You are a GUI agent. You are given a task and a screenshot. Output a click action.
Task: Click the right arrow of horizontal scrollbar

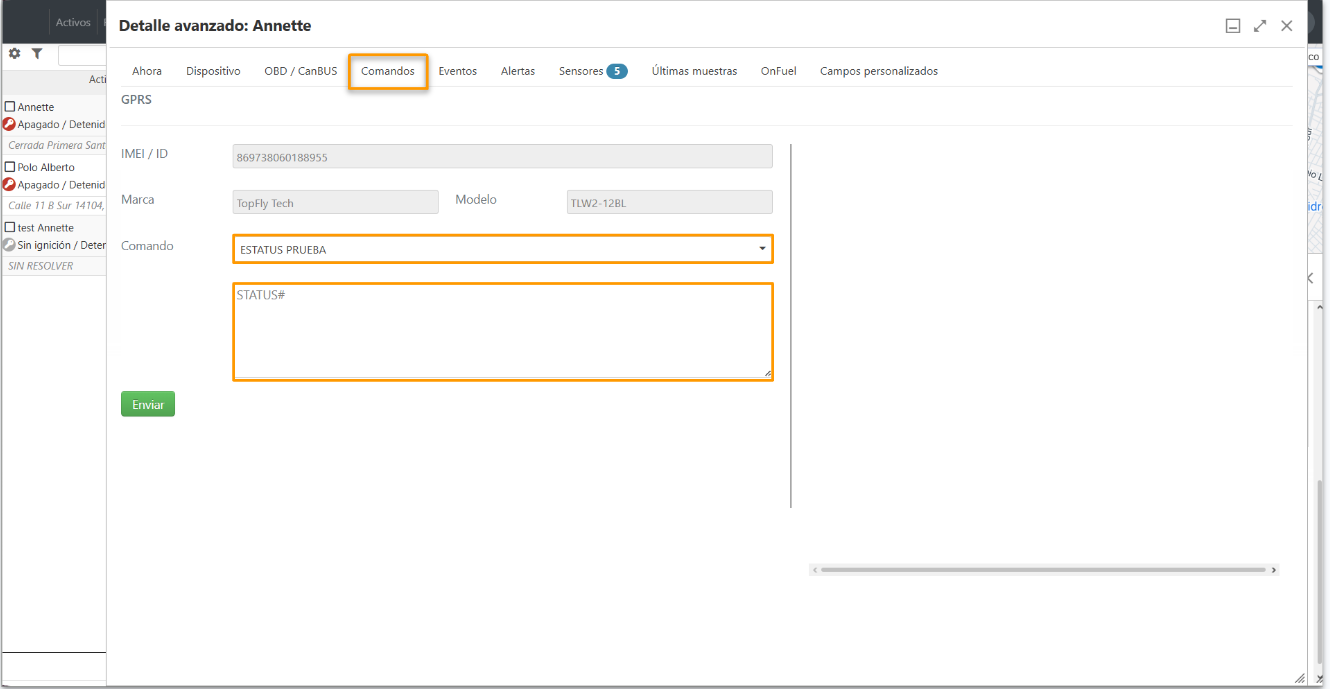tap(1274, 570)
